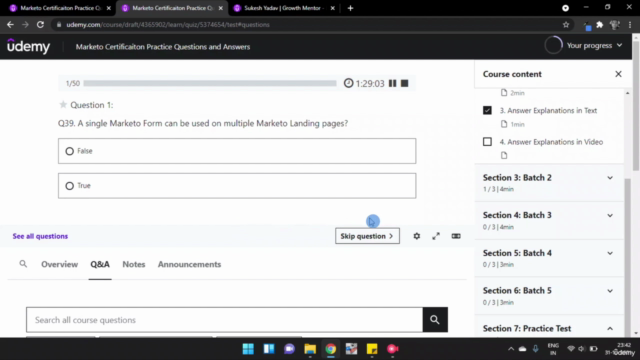Click Search all course questions field

224,320
